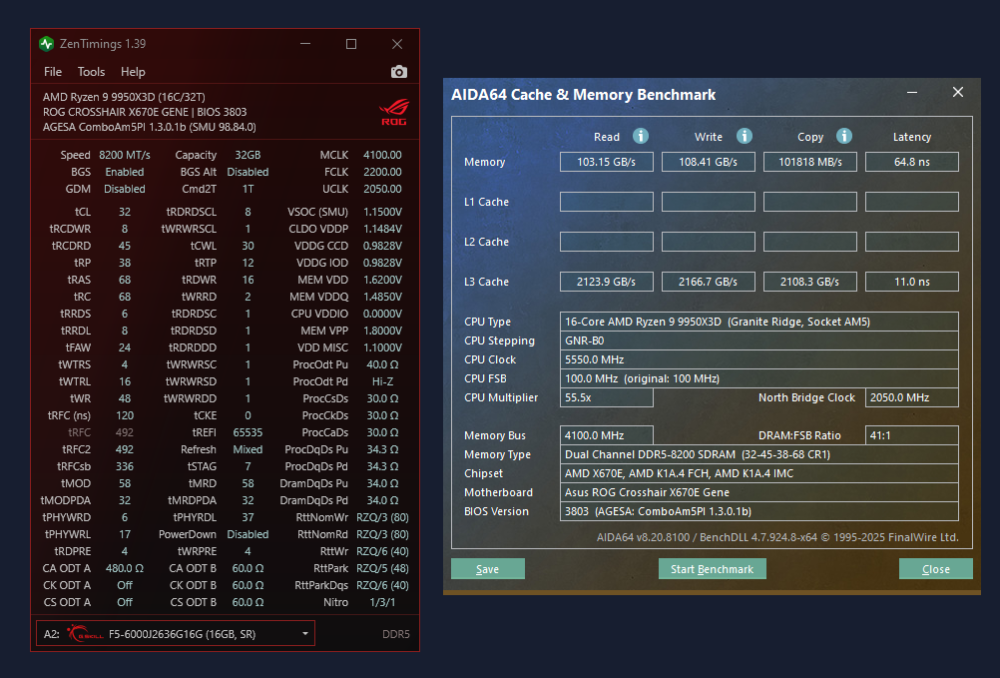
Task: Click the G.Skill logo in module selector
Action: pyautogui.click(x=85, y=633)
